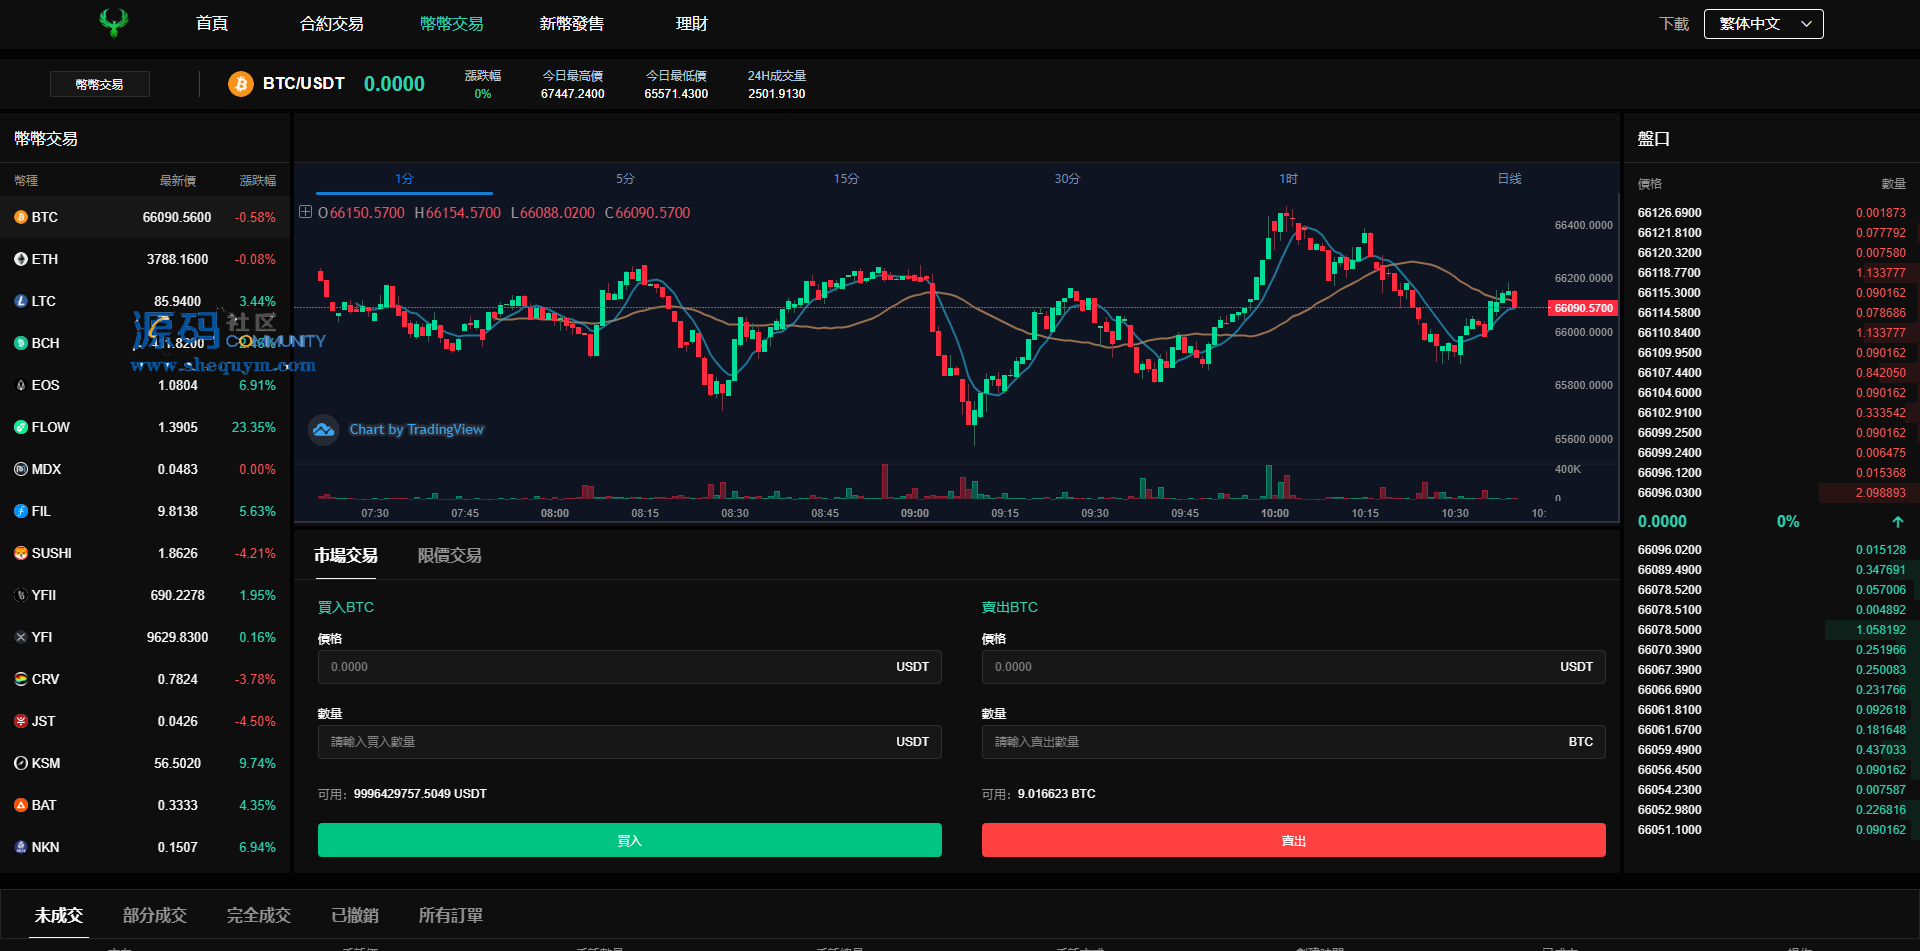
Task: Open the 理財 menu
Action: 692,24
